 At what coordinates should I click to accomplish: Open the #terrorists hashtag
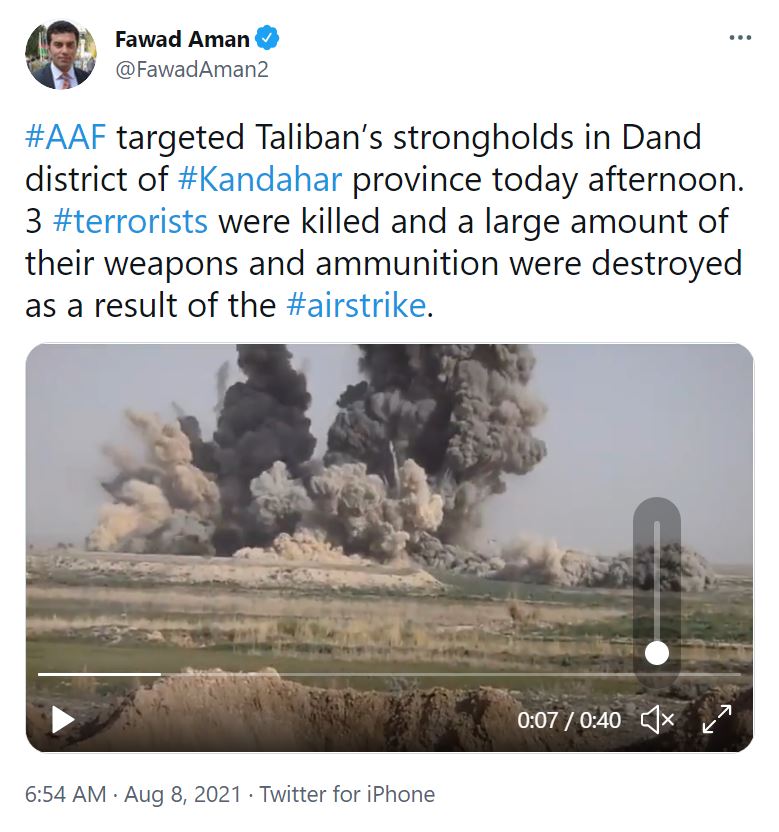[x=131, y=221]
